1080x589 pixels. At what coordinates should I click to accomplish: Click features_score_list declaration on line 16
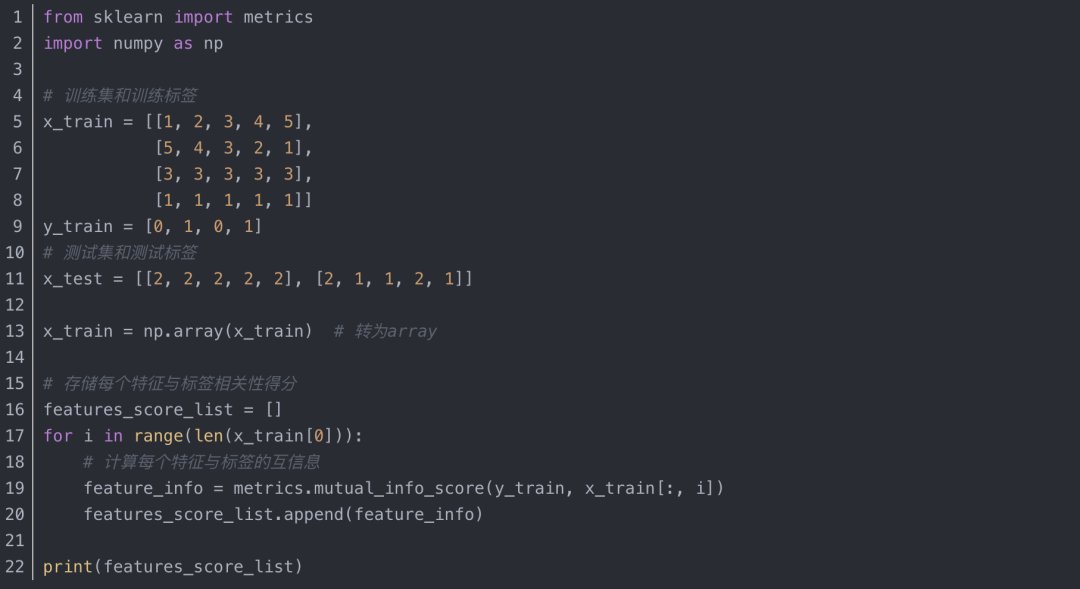138,410
